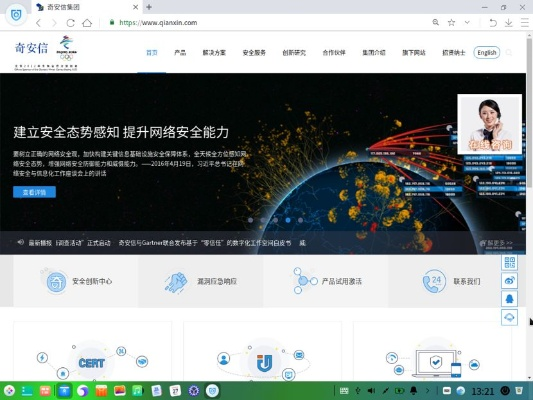533x400 pixels.
Task: Select the second banner carousel dot
Action: (263, 220)
